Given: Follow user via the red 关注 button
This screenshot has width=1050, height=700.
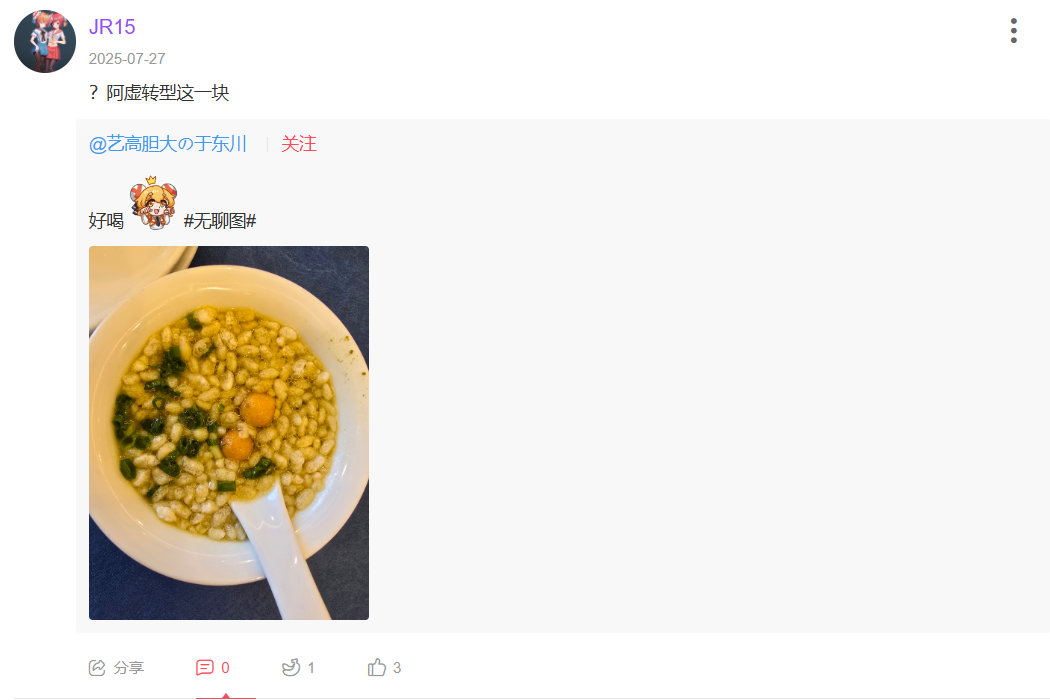Looking at the screenshot, I should (x=299, y=144).
